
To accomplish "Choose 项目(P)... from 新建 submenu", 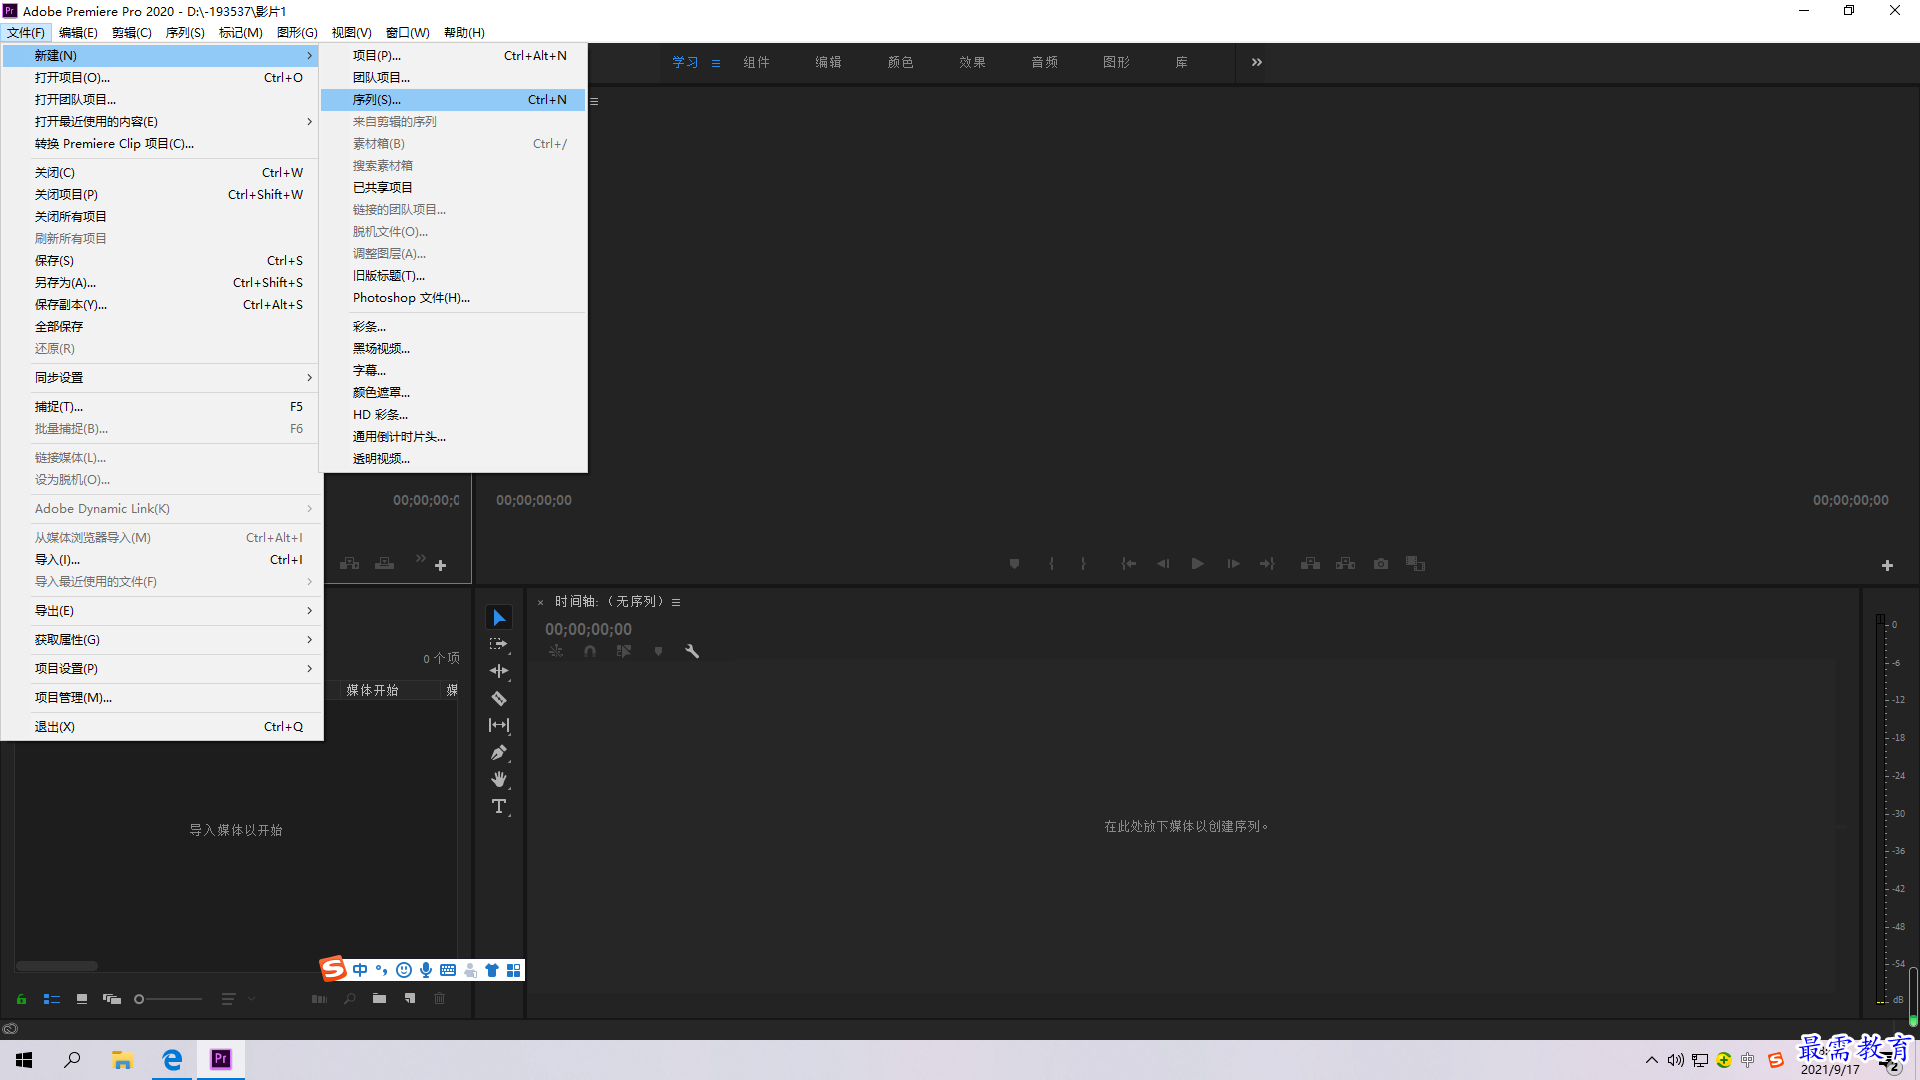I will point(453,56).
